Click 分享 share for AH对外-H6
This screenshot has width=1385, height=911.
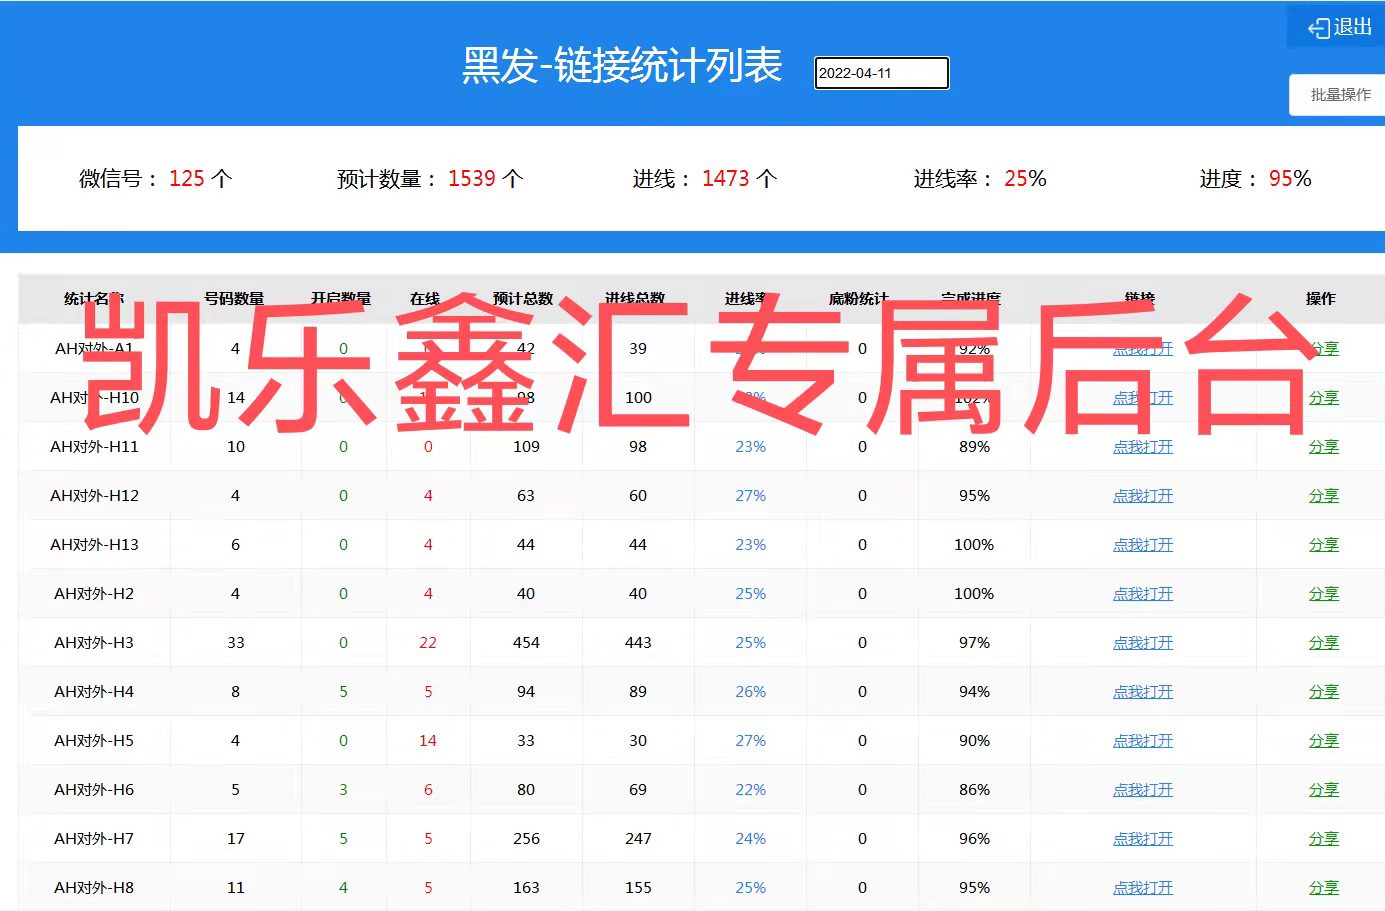point(1324,790)
